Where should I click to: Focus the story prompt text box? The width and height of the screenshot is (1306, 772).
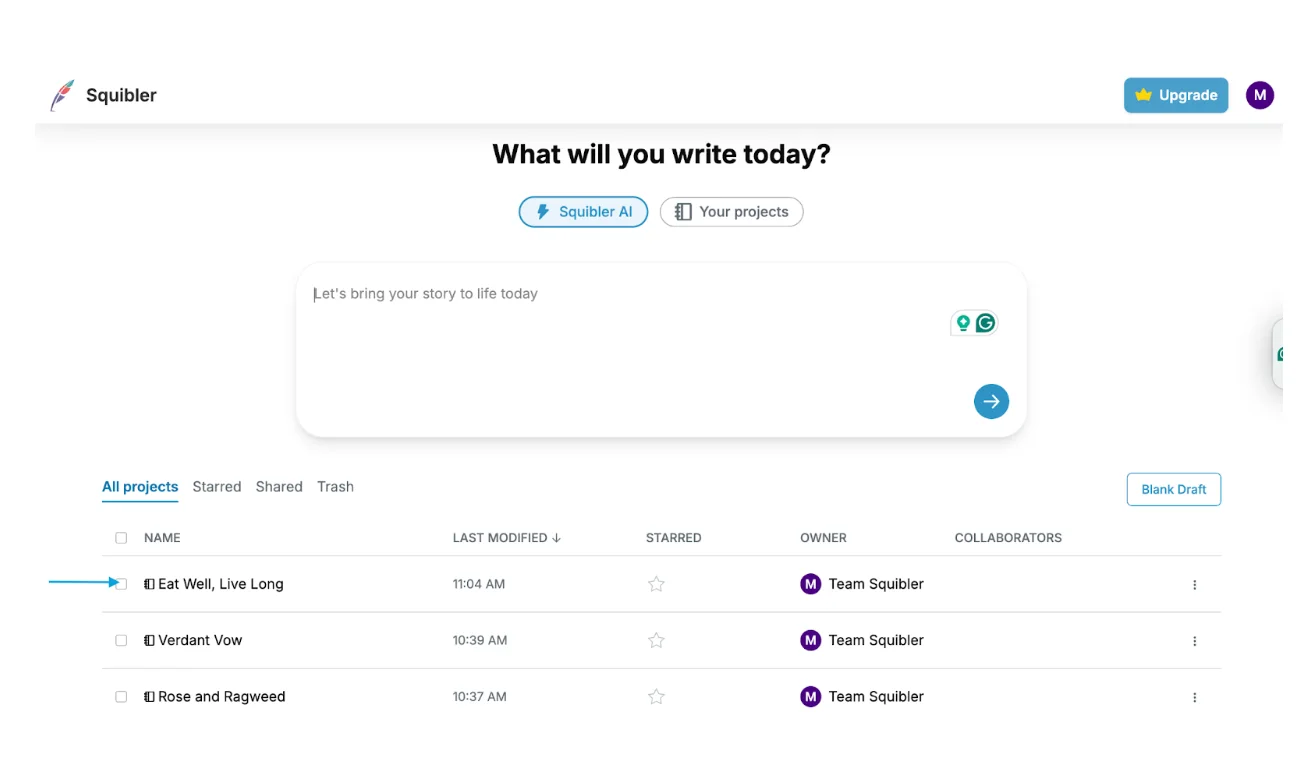(661, 350)
